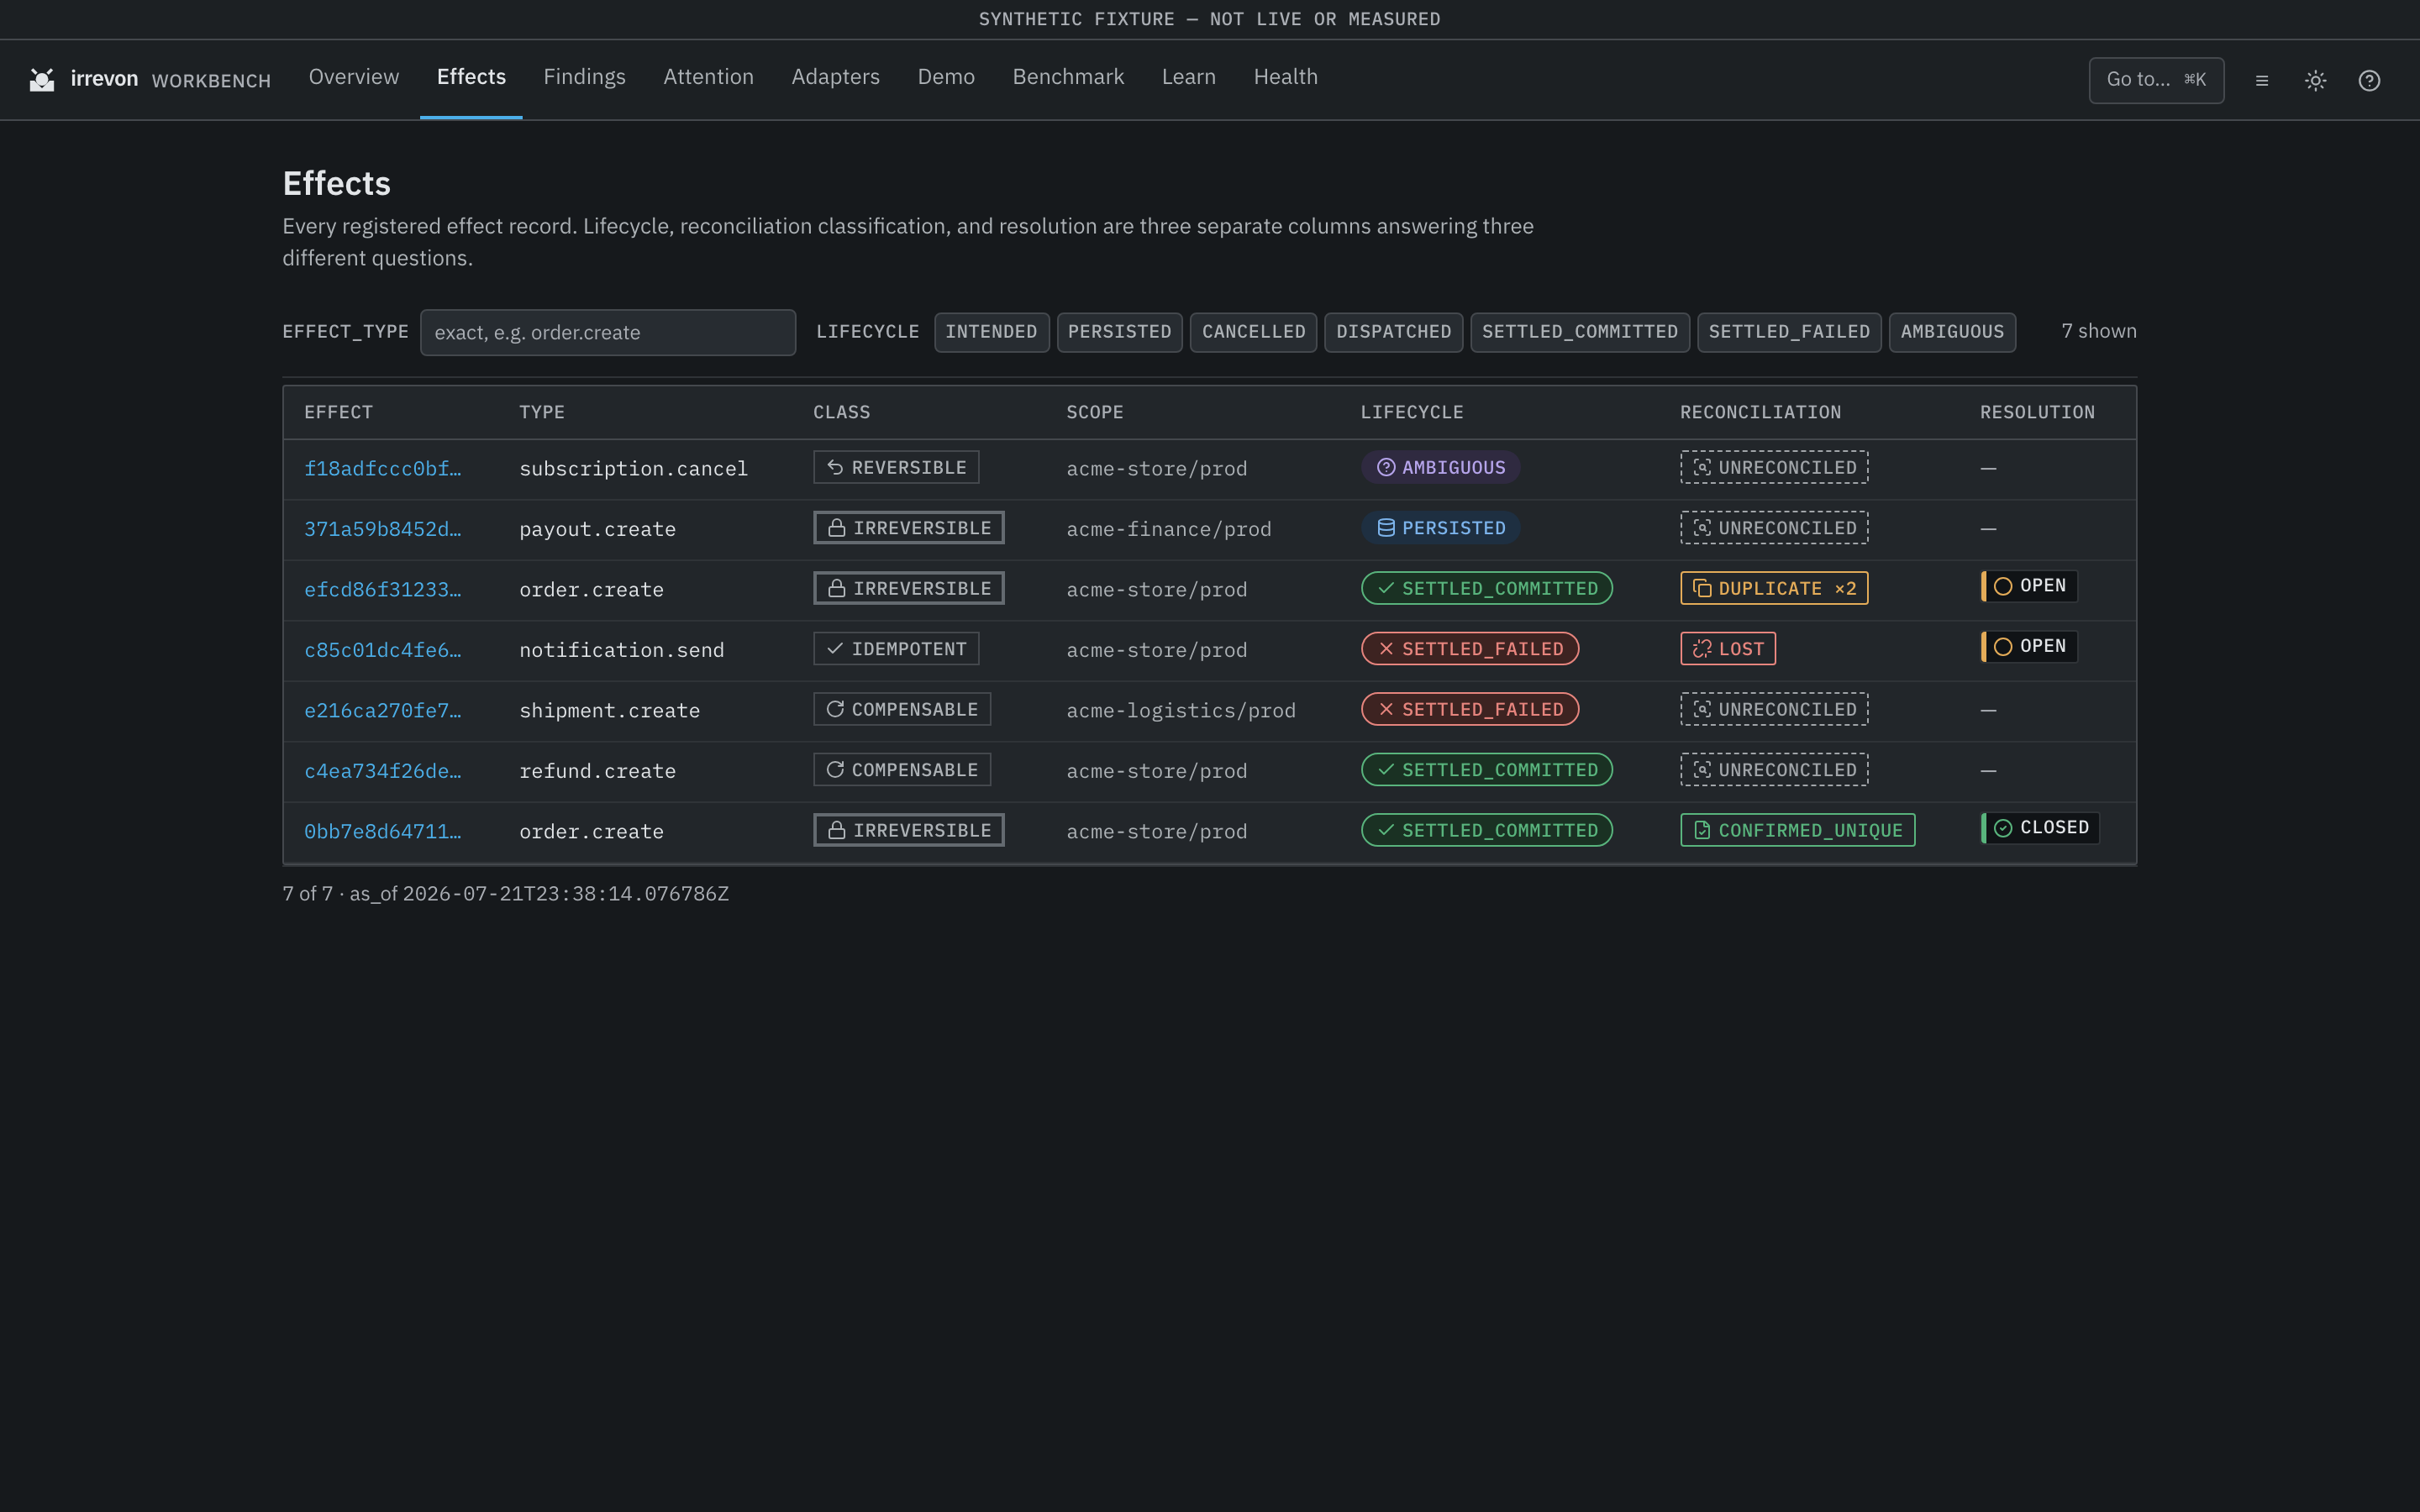The height and width of the screenshot is (1512, 2420).
Task: Open effect f18adfccc0bf… link
Action: coord(383,468)
